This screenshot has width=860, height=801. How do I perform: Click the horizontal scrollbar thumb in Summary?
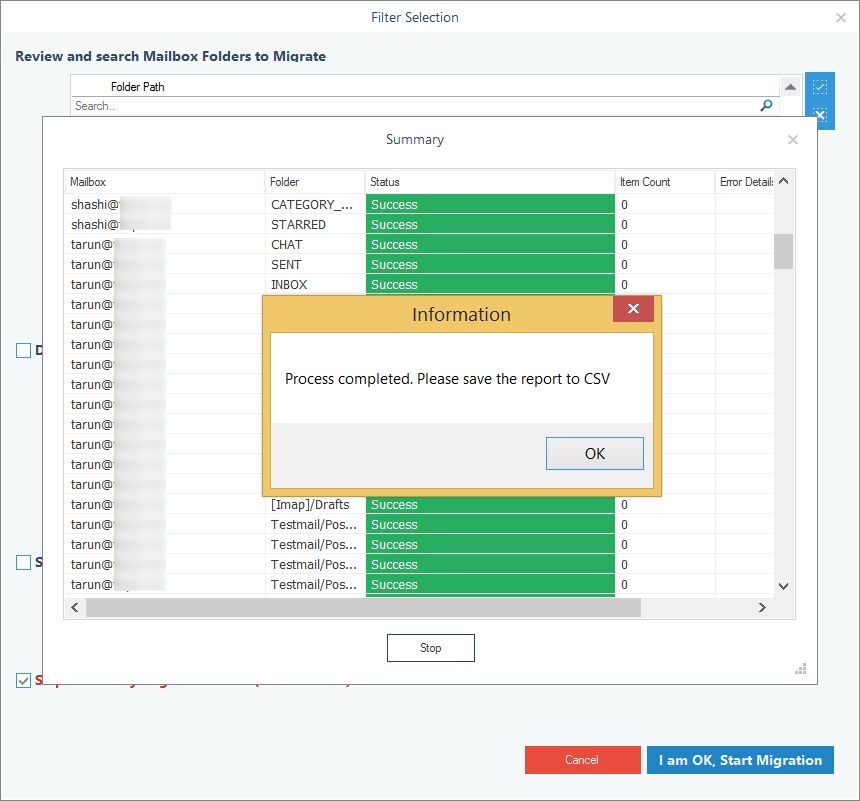[x=363, y=607]
